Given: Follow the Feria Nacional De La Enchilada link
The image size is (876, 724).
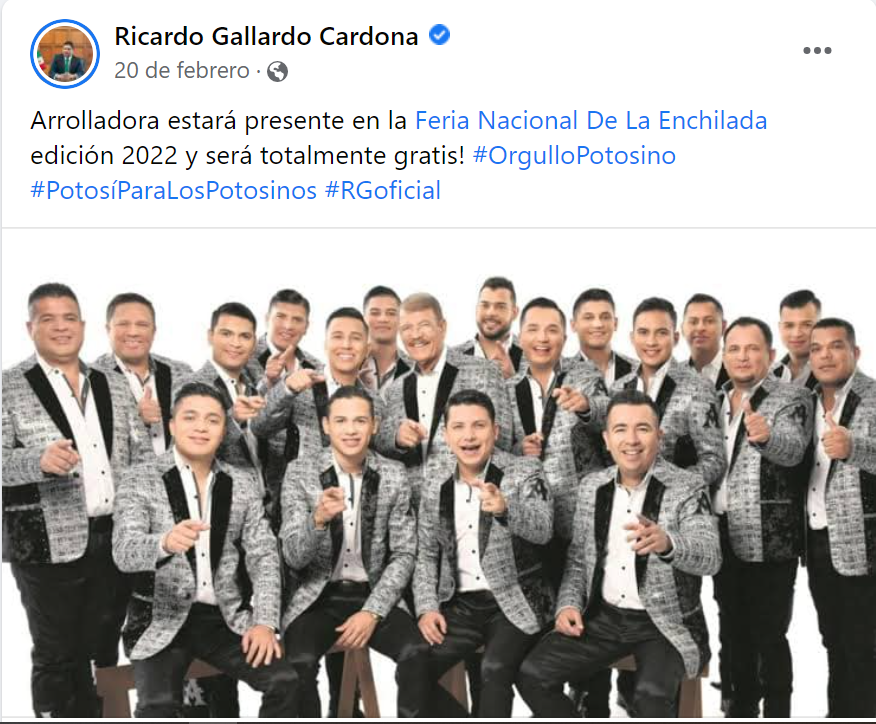Looking at the screenshot, I should [x=591, y=121].
